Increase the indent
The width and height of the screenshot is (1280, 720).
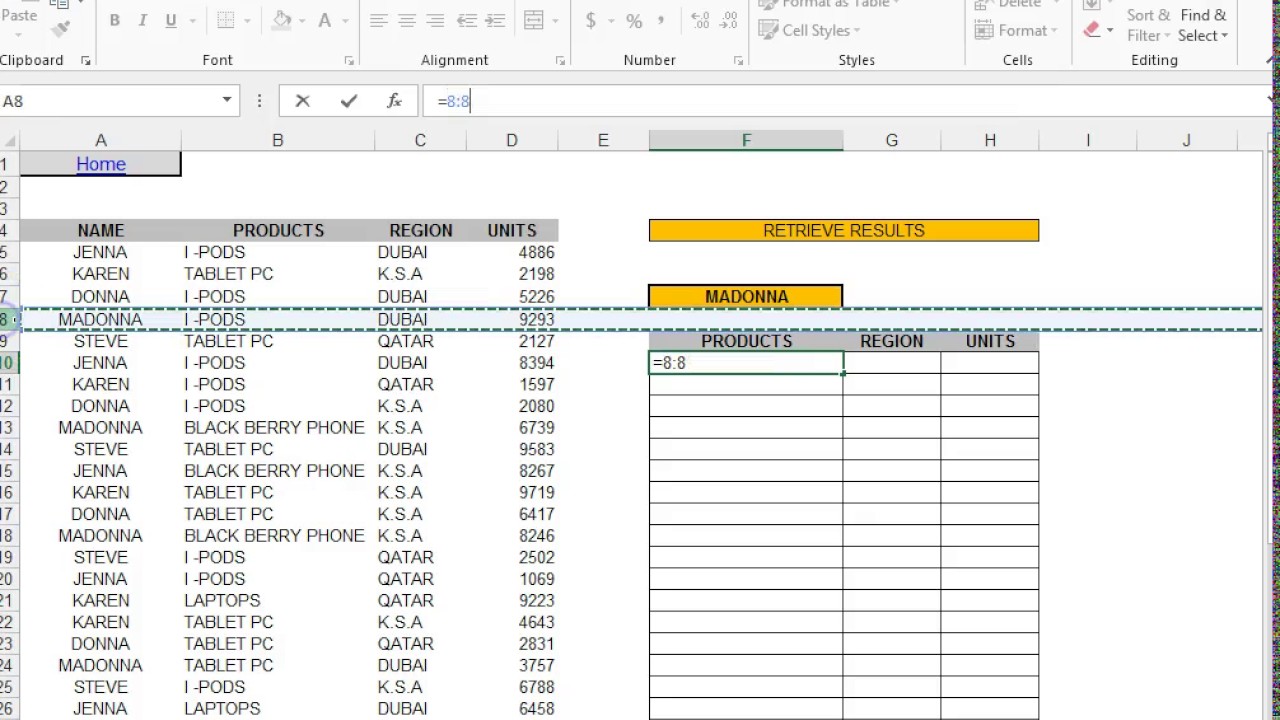[x=495, y=21]
